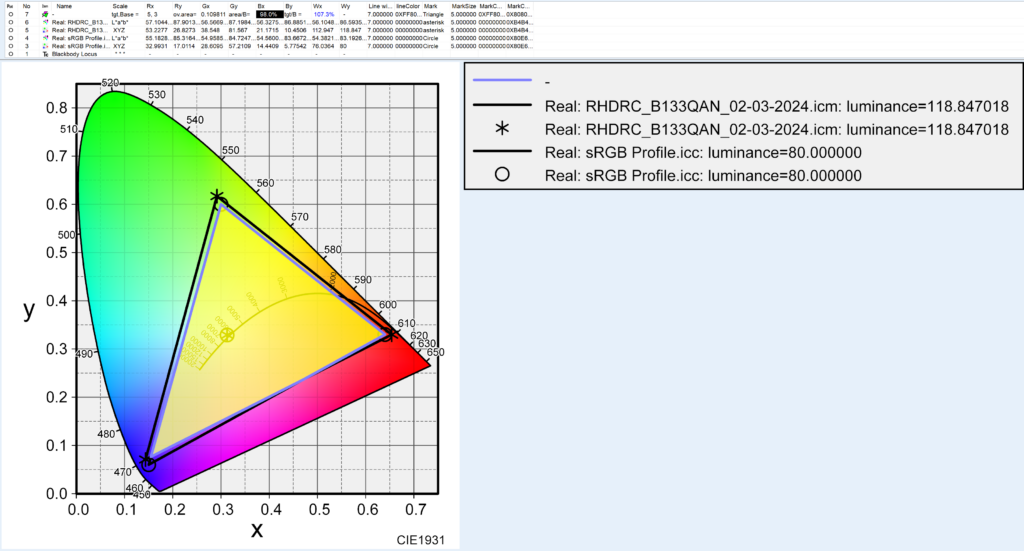
Task: Click the 57.2109 Gy value in row 3
Action: point(240,46)
